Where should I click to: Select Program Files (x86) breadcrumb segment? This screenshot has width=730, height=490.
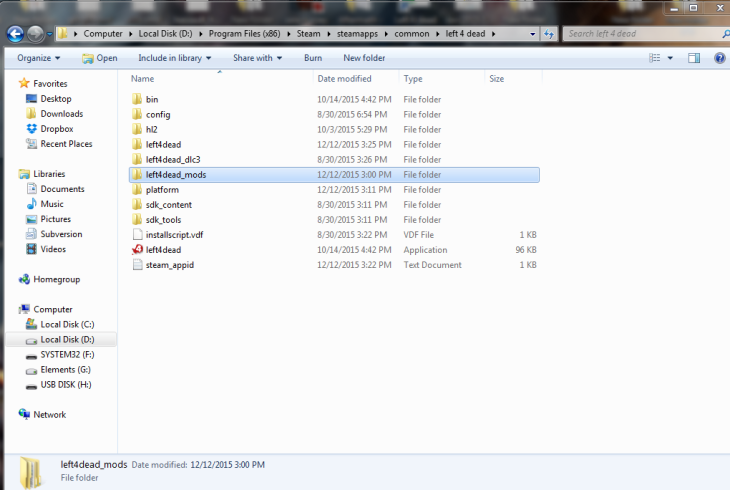click(x=244, y=34)
